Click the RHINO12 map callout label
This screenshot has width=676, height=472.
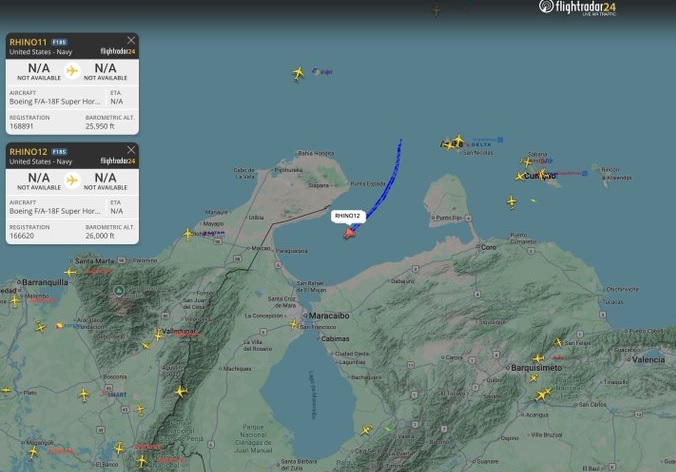coord(347,215)
